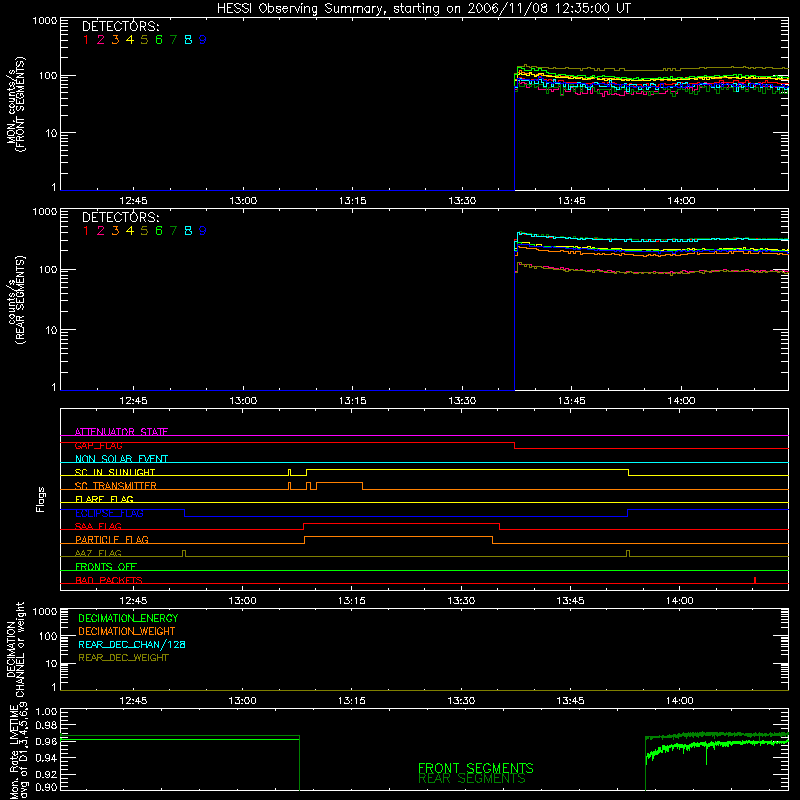Viewport: 800px width, 800px height.
Task: Click the 0.92 tick on livetime axis
Action: click(x=45, y=774)
